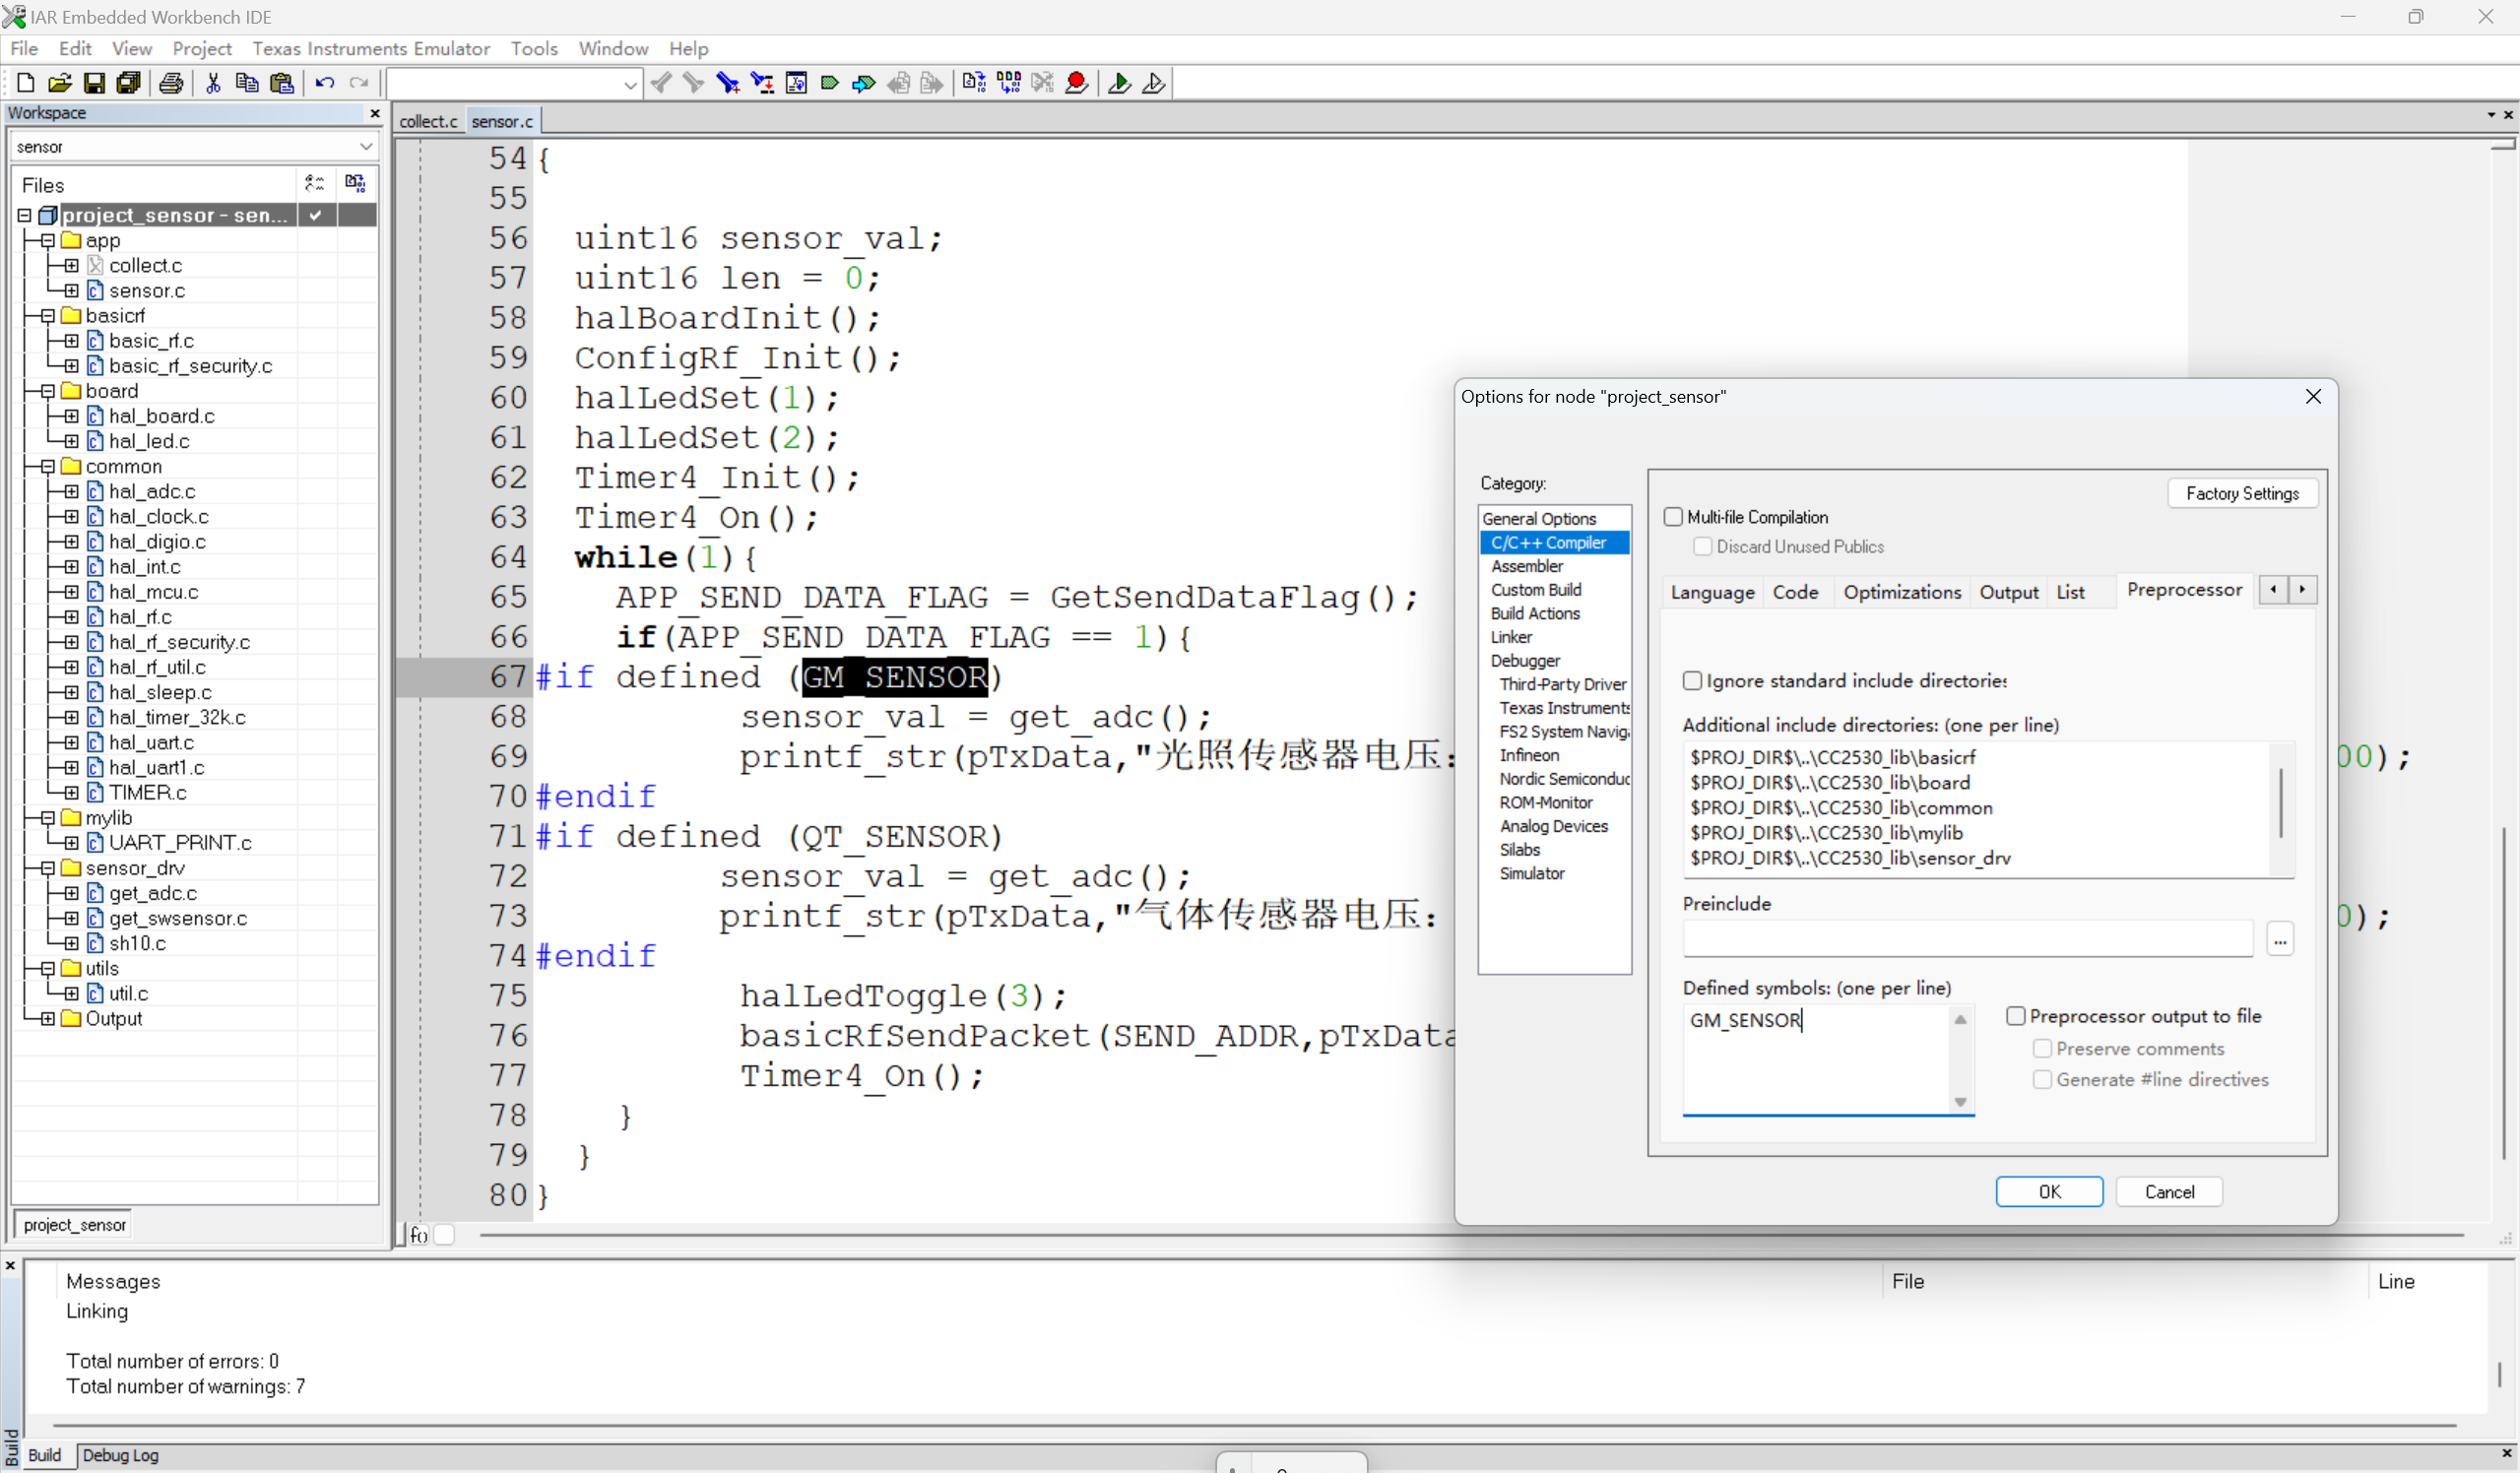This screenshot has width=2520, height=1473.
Task: Click the Make build icon
Action: pyautogui.click(x=1009, y=83)
